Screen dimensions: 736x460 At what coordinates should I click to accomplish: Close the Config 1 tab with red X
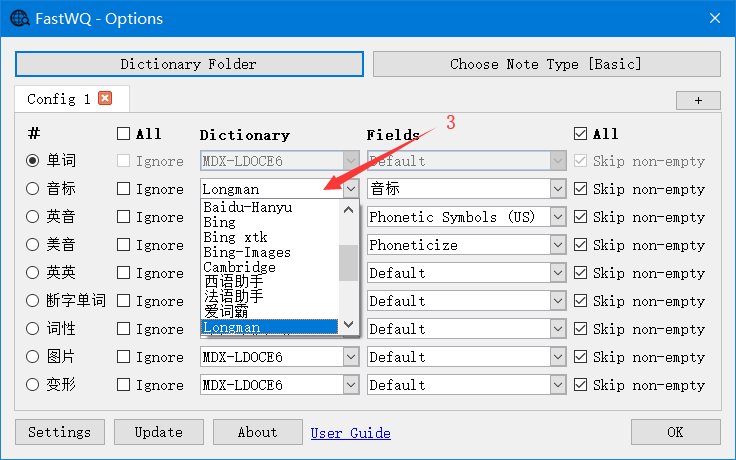click(105, 99)
